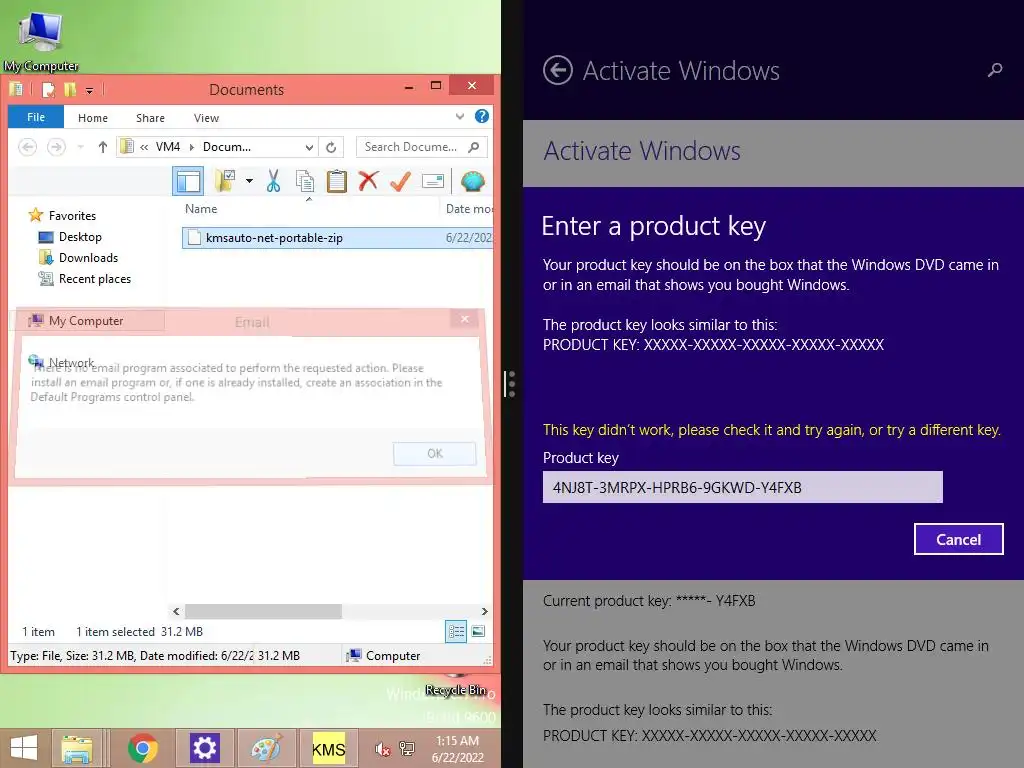Select the orange checkmark Properties icon
This screenshot has height=768, width=1024.
(x=400, y=181)
